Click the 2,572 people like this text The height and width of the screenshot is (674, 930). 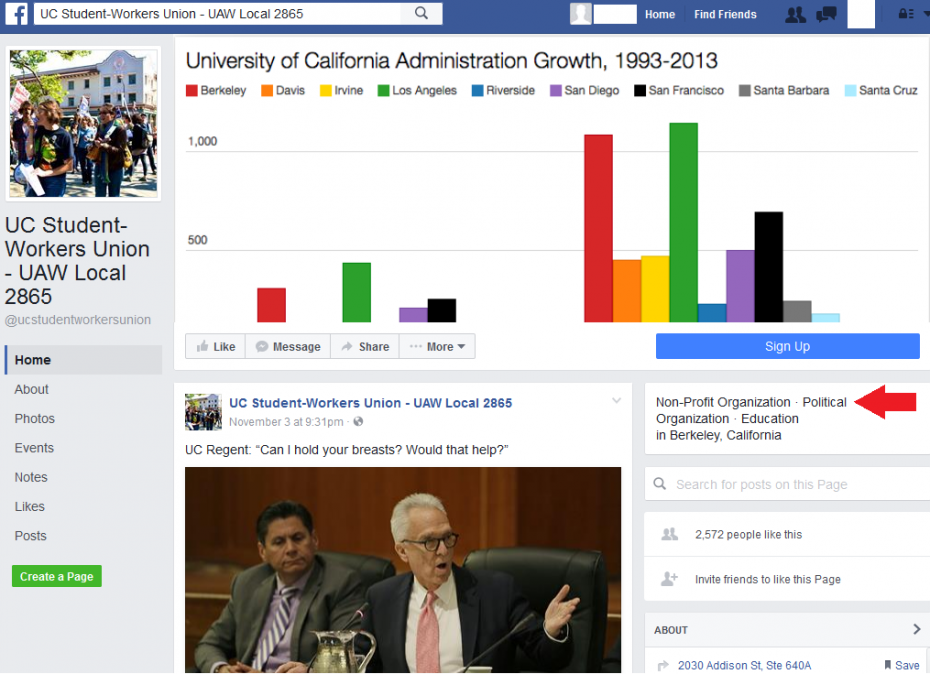(749, 535)
